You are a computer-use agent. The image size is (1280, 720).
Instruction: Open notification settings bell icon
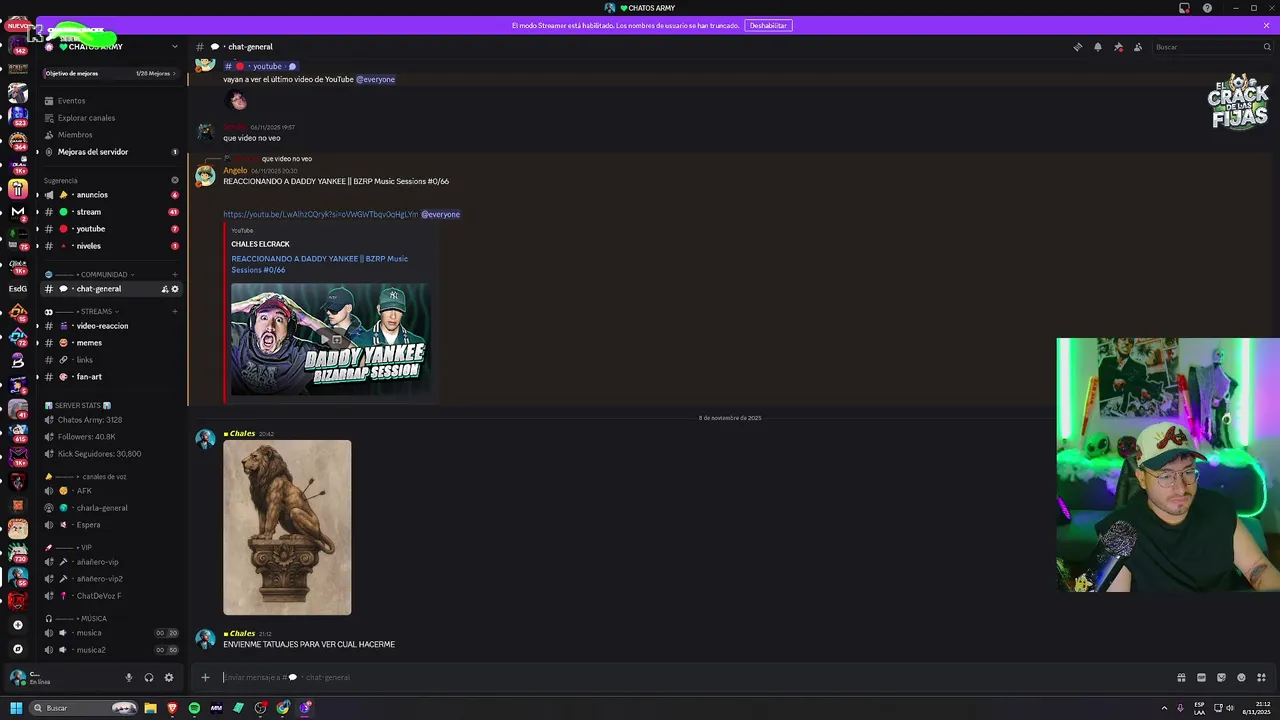1097,47
